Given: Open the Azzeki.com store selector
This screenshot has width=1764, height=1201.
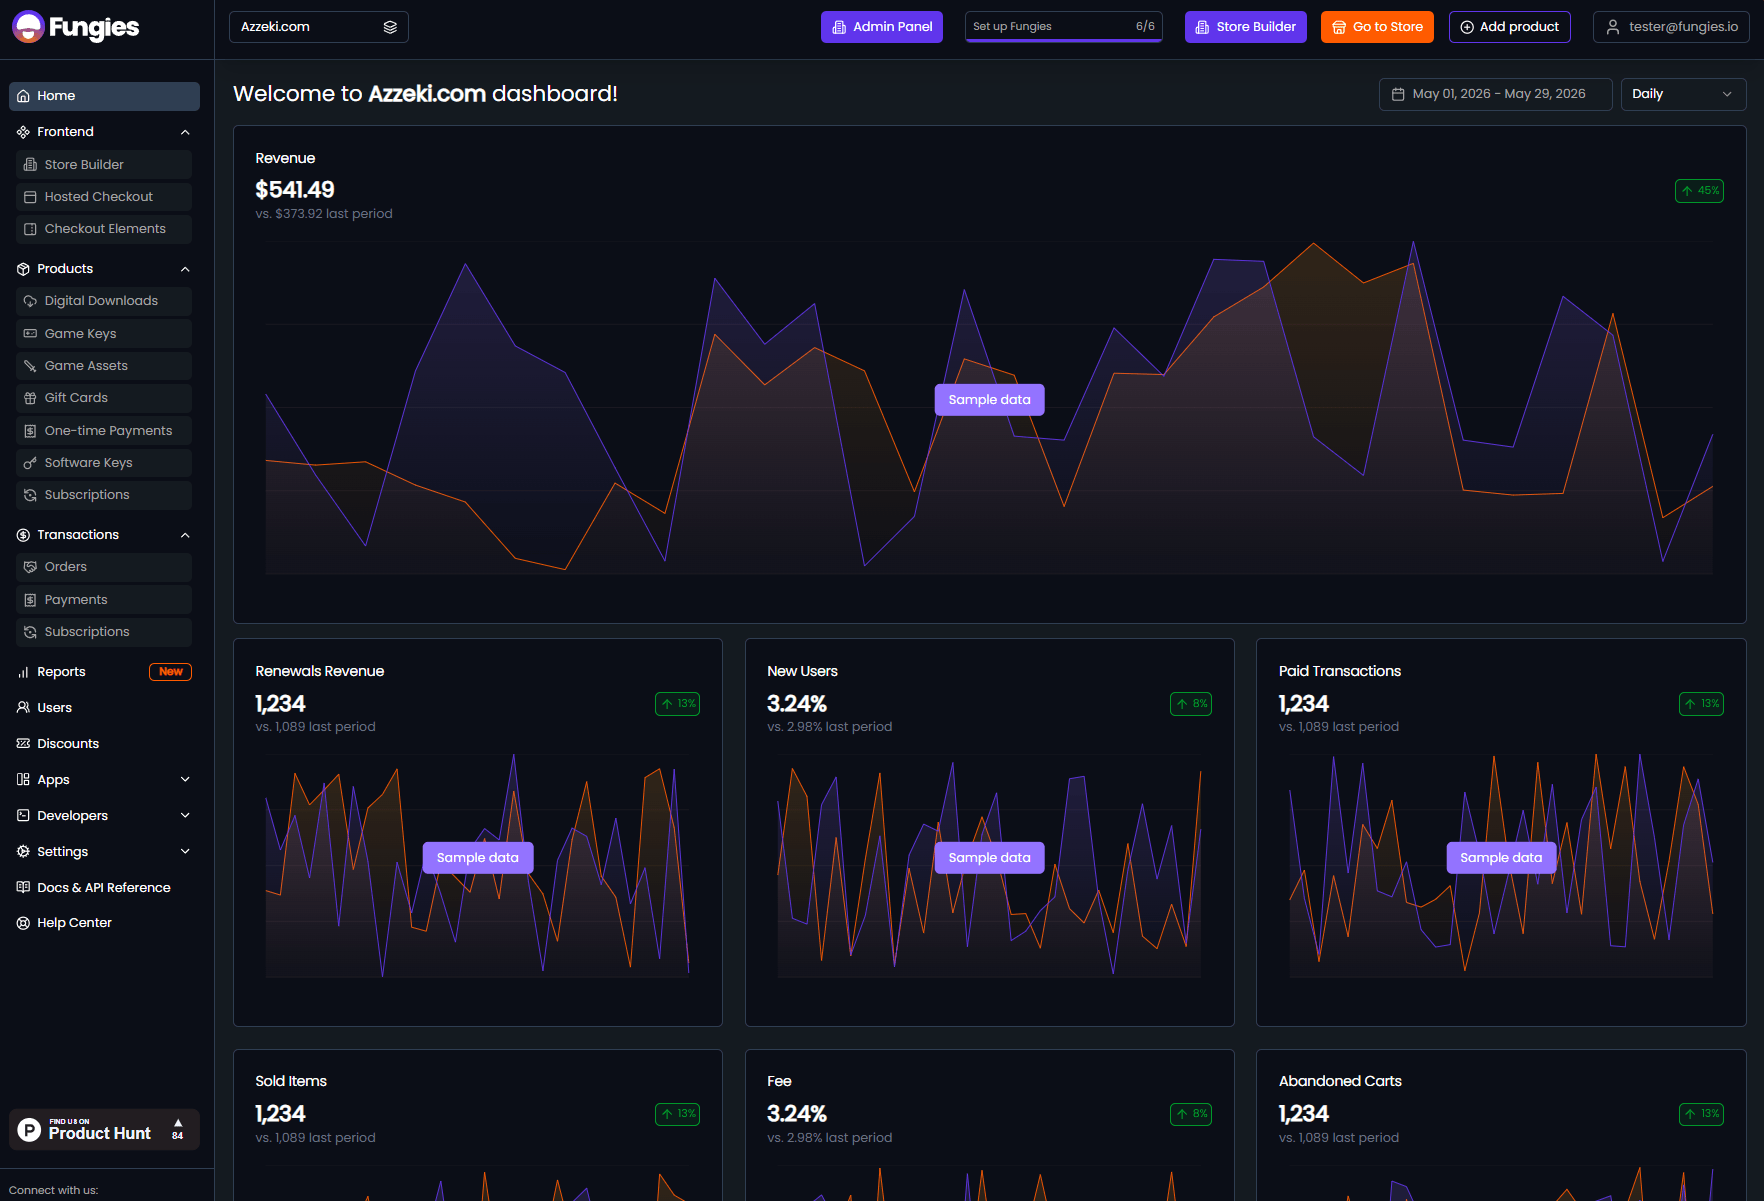Looking at the screenshot, I should 319,27.
